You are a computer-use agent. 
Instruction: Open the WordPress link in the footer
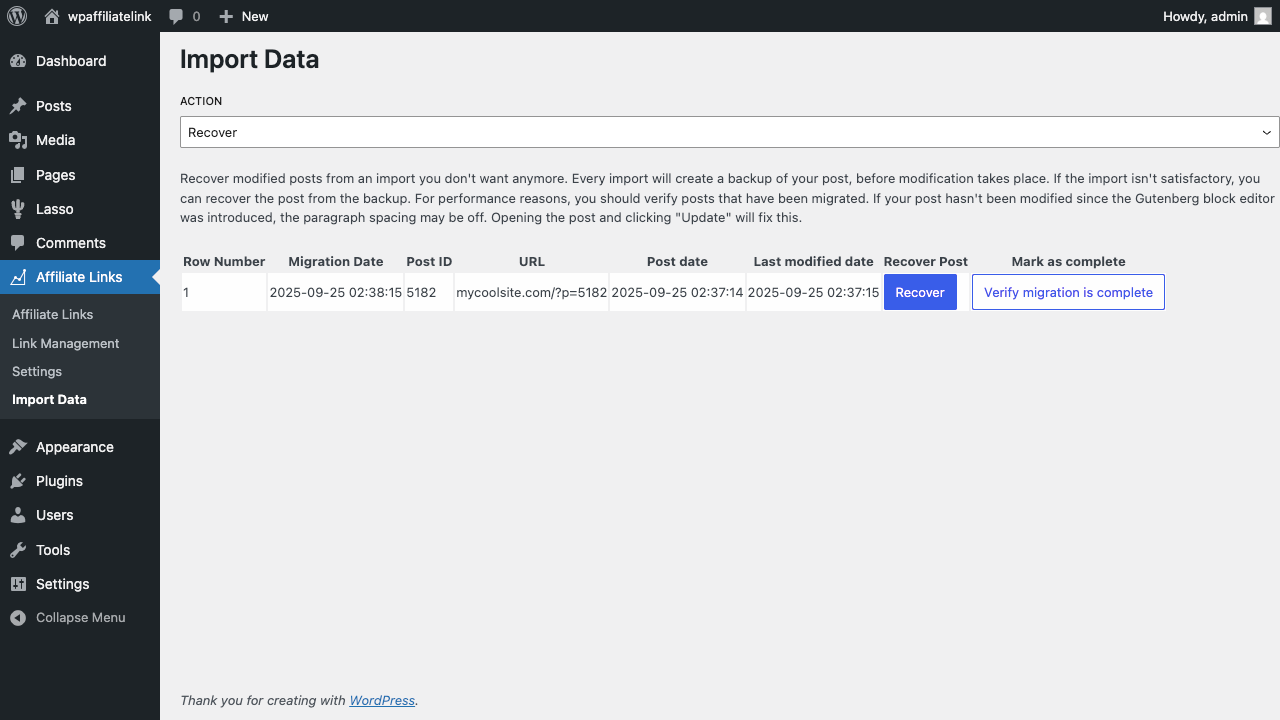(x=382, y=700)
